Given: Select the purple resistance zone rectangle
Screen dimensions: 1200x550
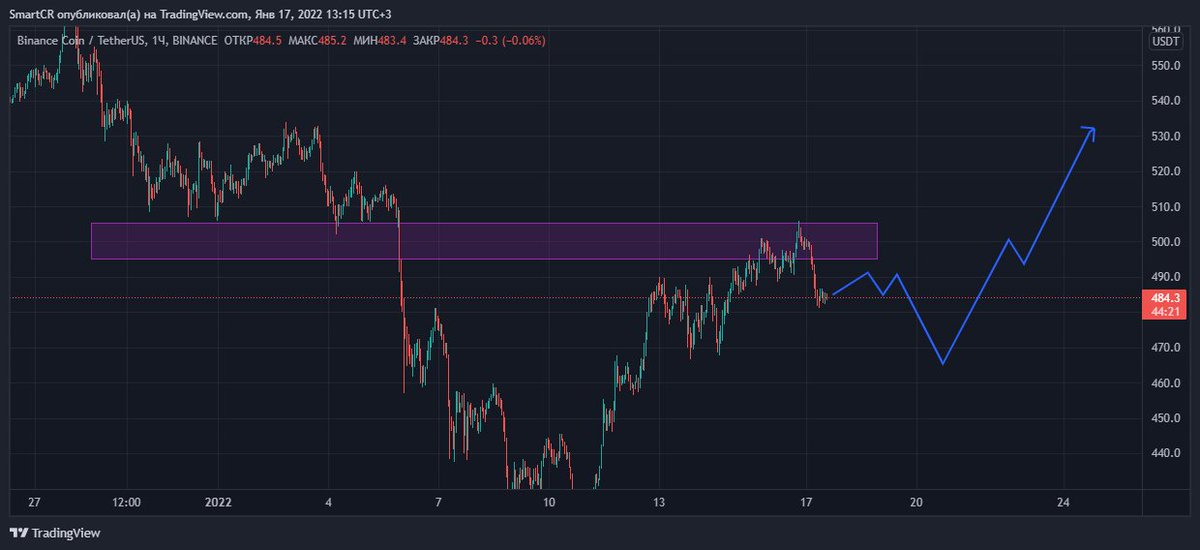Looking at the screenshot, I should coord(484,241).
